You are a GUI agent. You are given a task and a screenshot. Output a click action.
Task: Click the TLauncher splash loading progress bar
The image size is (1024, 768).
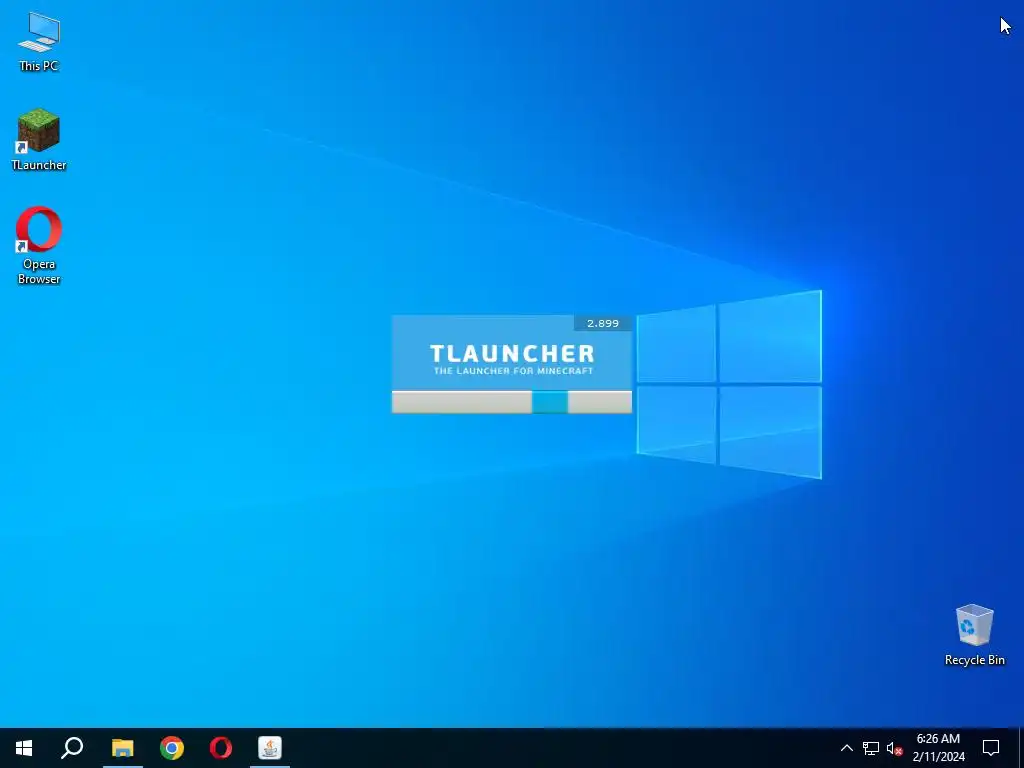[512, 402]
